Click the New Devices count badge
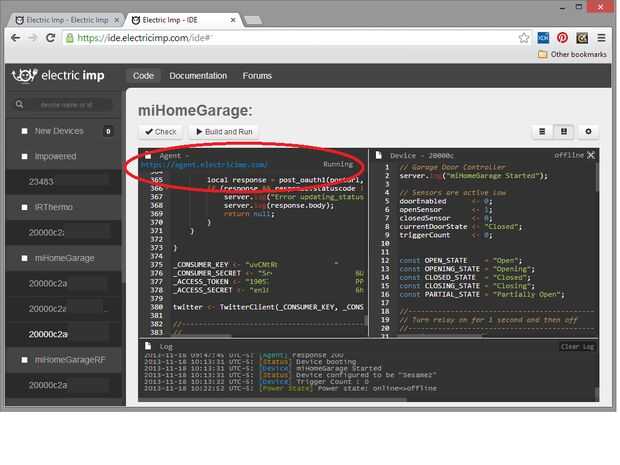Screen dimensions: 620x465 [108, 131]
